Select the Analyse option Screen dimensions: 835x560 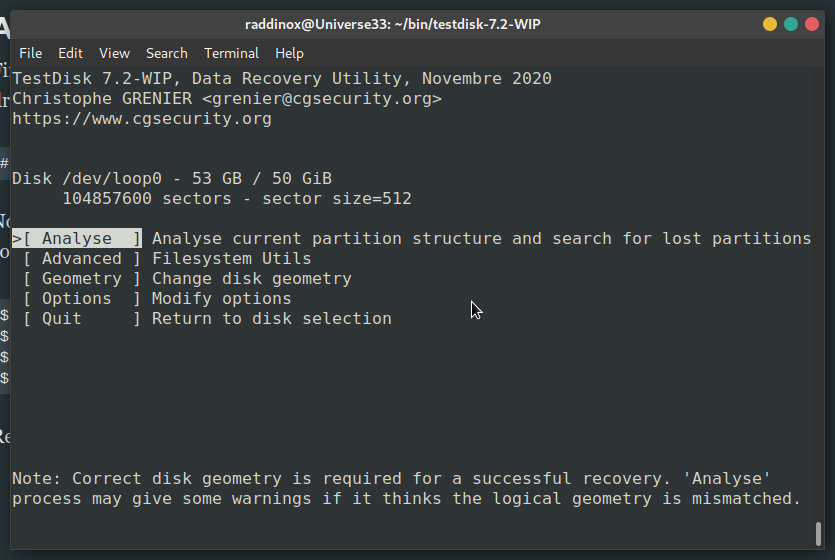(77, 238)
